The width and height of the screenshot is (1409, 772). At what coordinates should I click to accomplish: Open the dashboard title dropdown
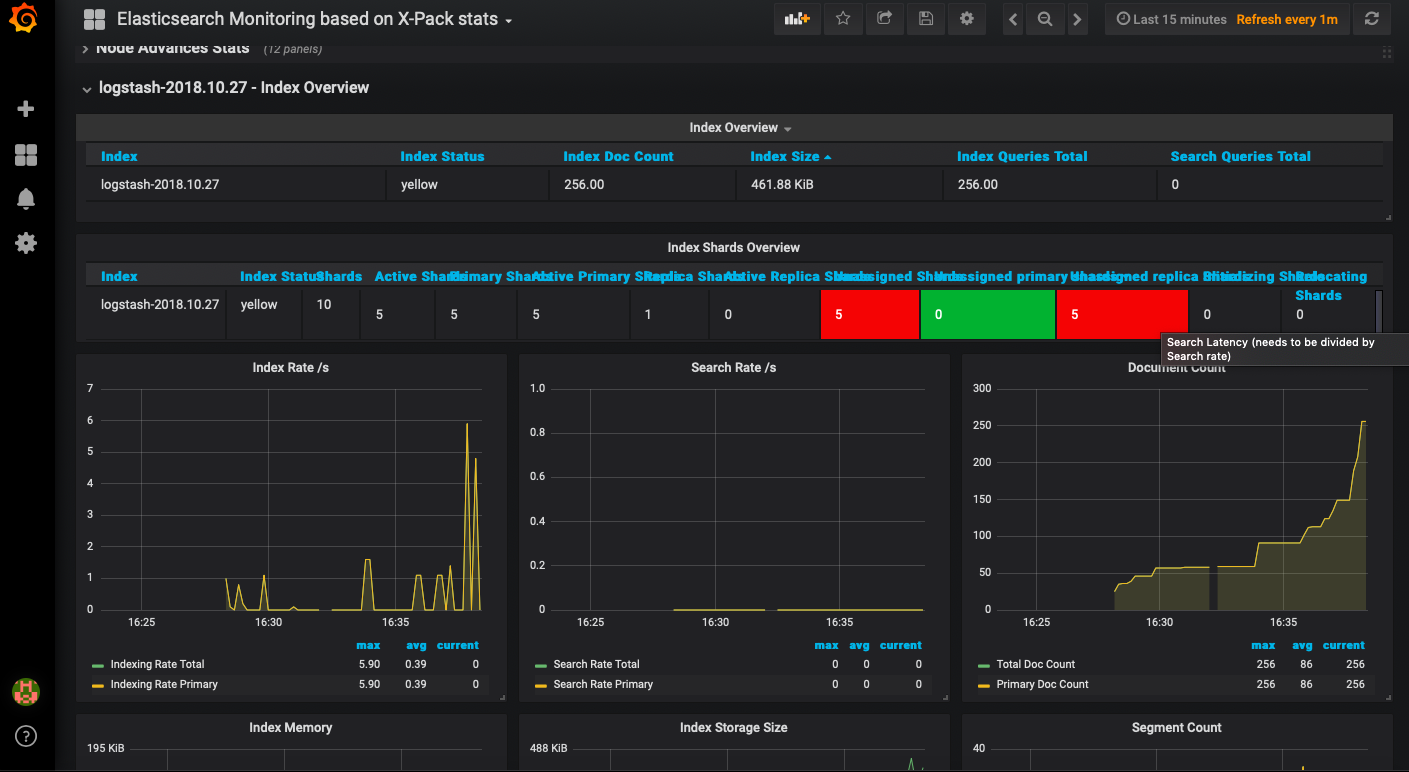314,19
